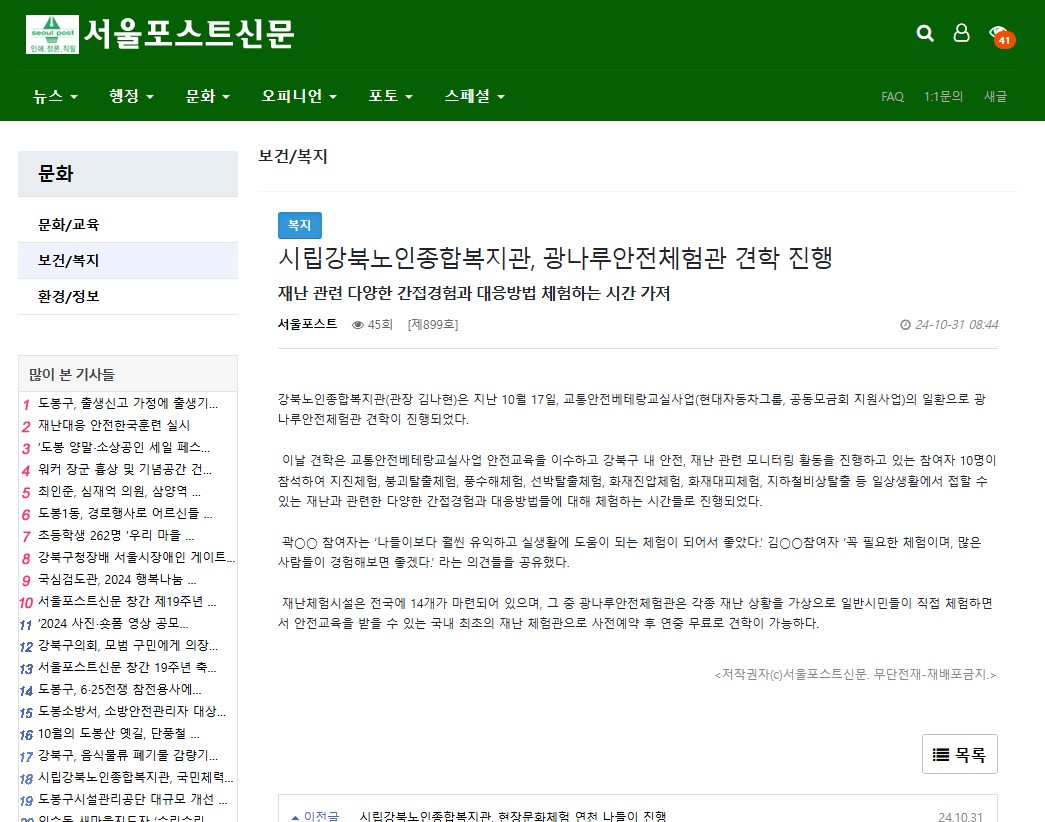This screenshot has height=822, width=1045.
Task: Open the user account icon
Action: click(961, 34)
